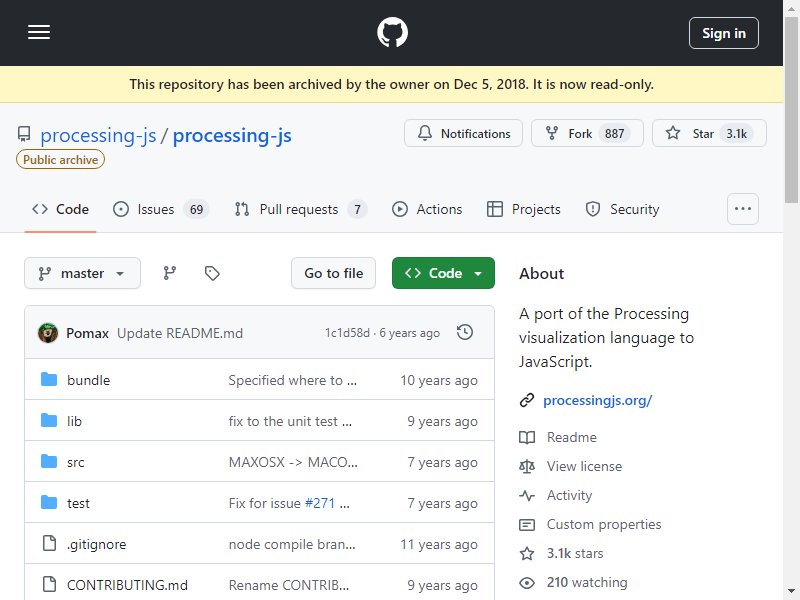Open commit hash 1c1d58d
The height and width of the screenshot is (600, 800).
click(347, 333)
